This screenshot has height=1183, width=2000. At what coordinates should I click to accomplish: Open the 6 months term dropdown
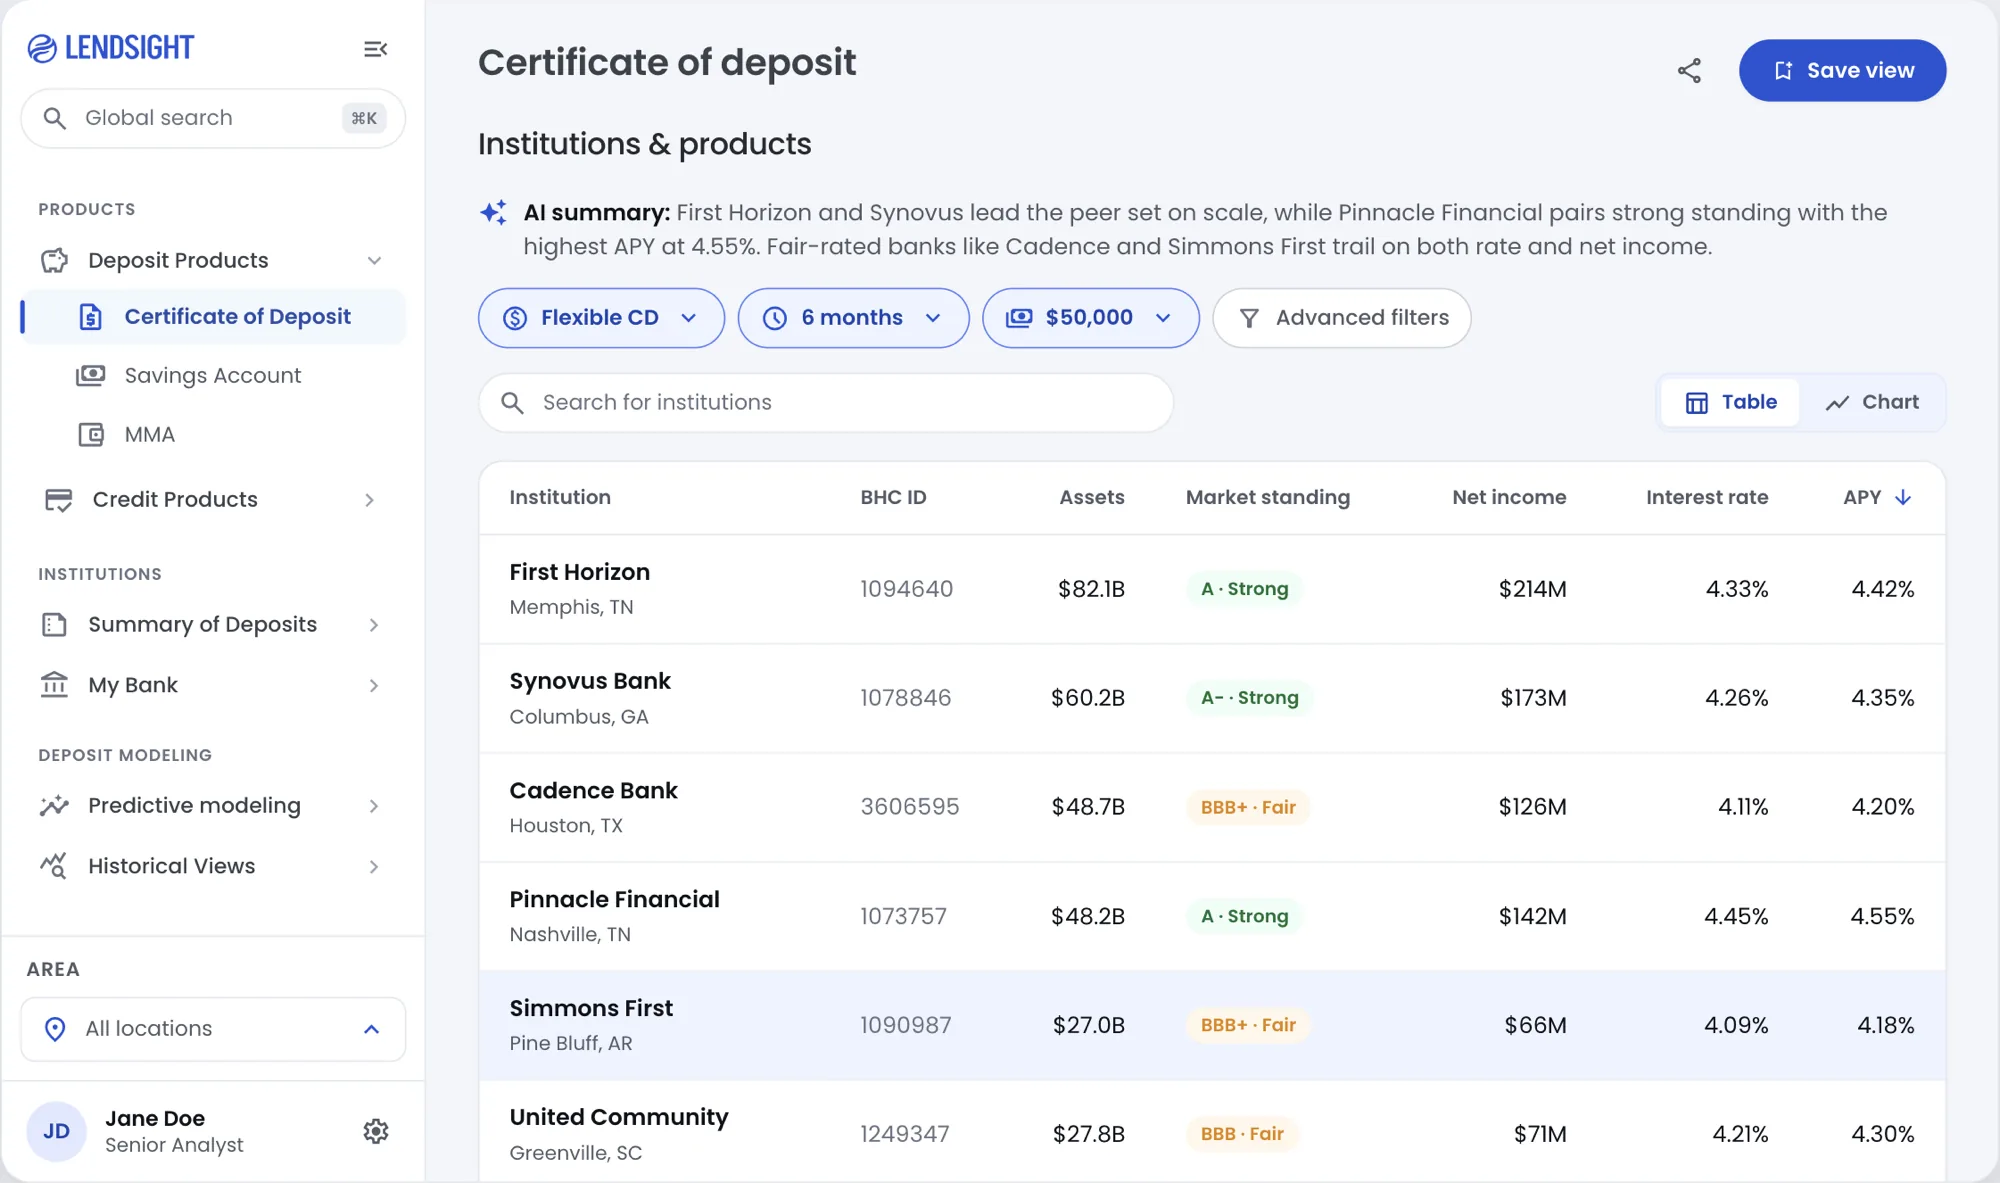(853, 318)
